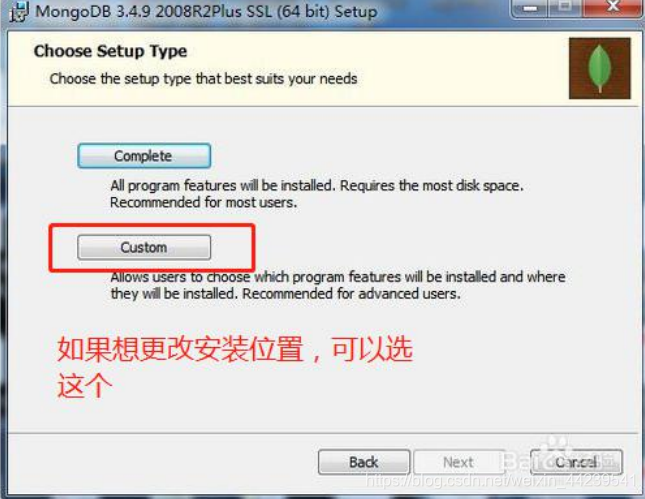This screenshot has width=645, height=499.
Task: Minimize the MongoDB Setup window
Action: click(x=529, y=7)
